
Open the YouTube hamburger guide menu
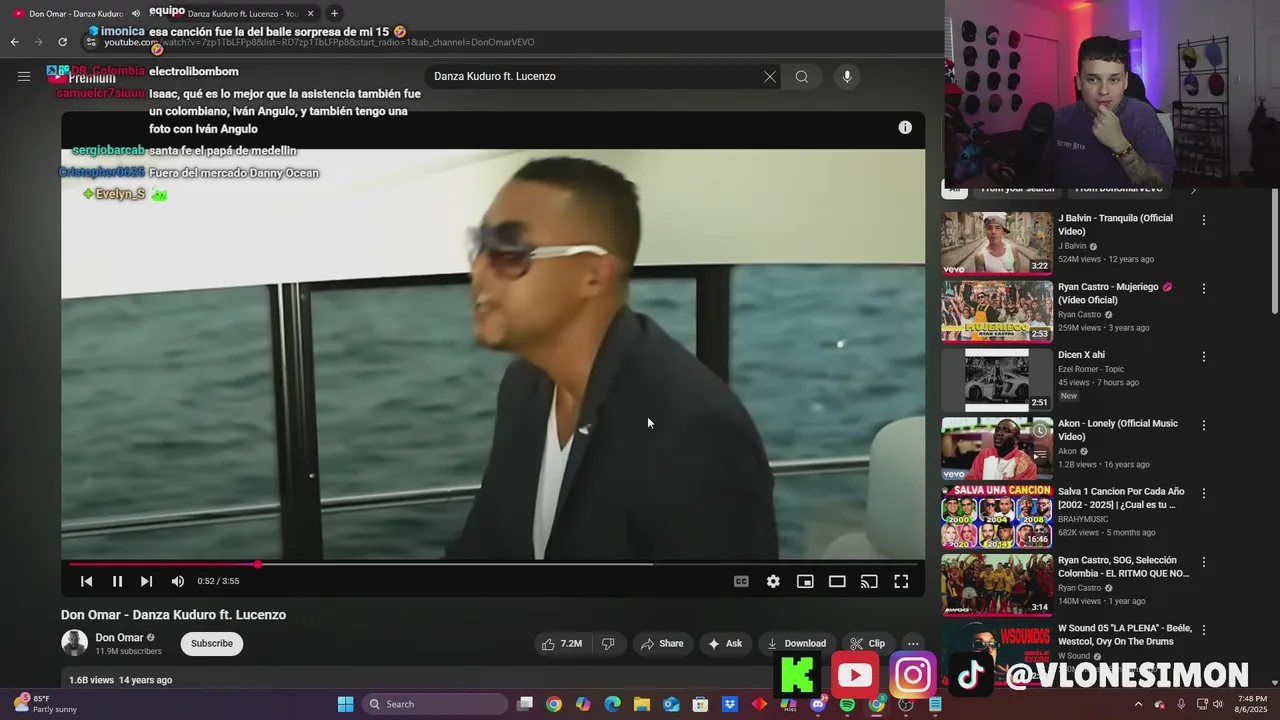(24, 76)
